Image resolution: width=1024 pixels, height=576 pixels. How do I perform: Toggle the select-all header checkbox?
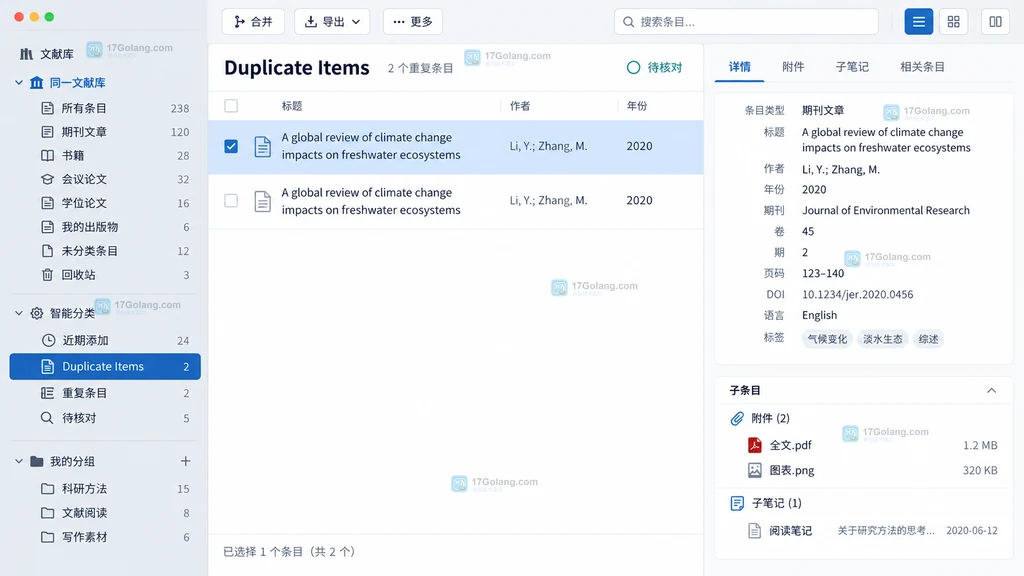(231, 106)
